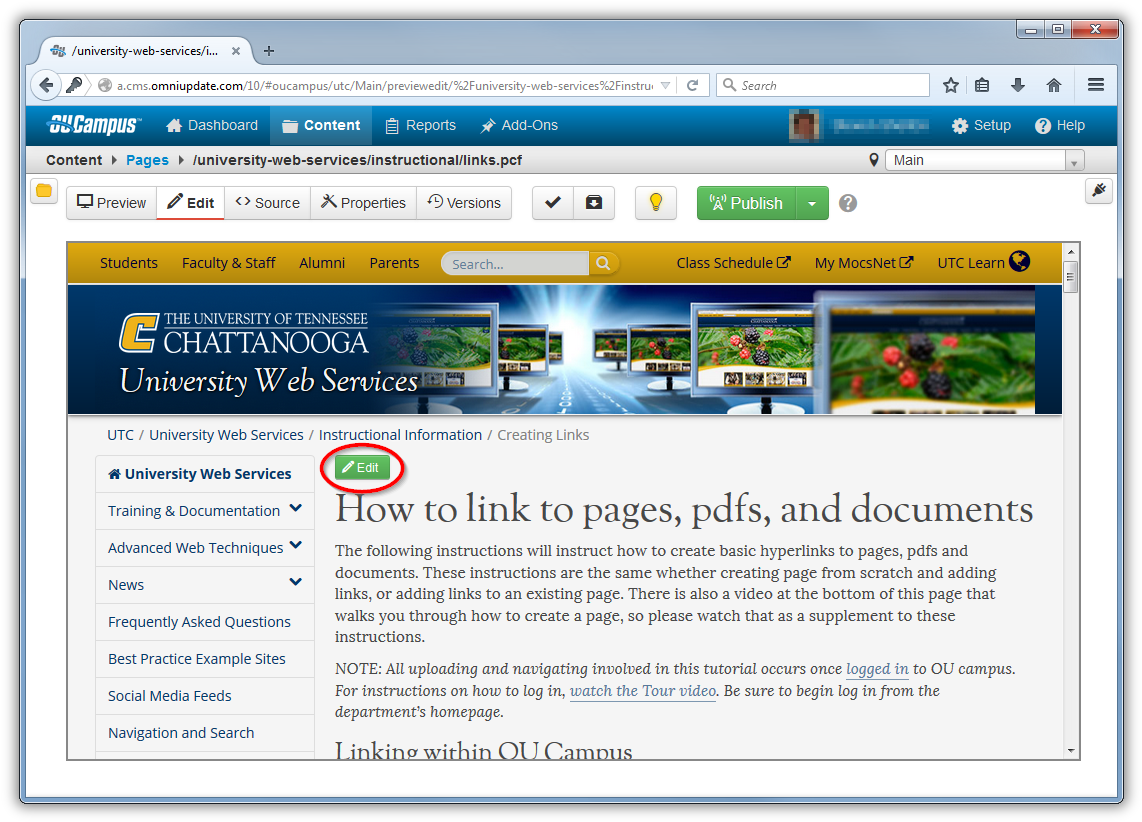
Task: Reload the page with the refresh icon
Action: [x=693, y=85]
